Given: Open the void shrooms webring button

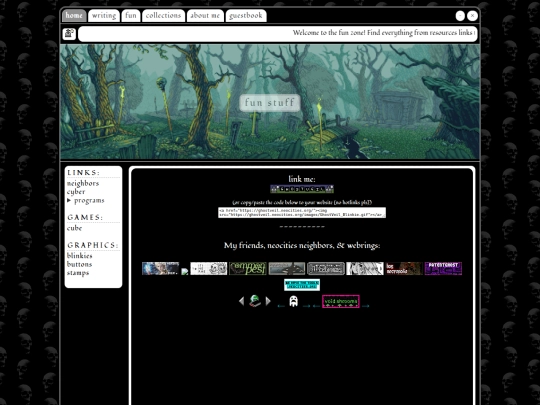Looking at the screenshot, I should (x=341, y=301).
